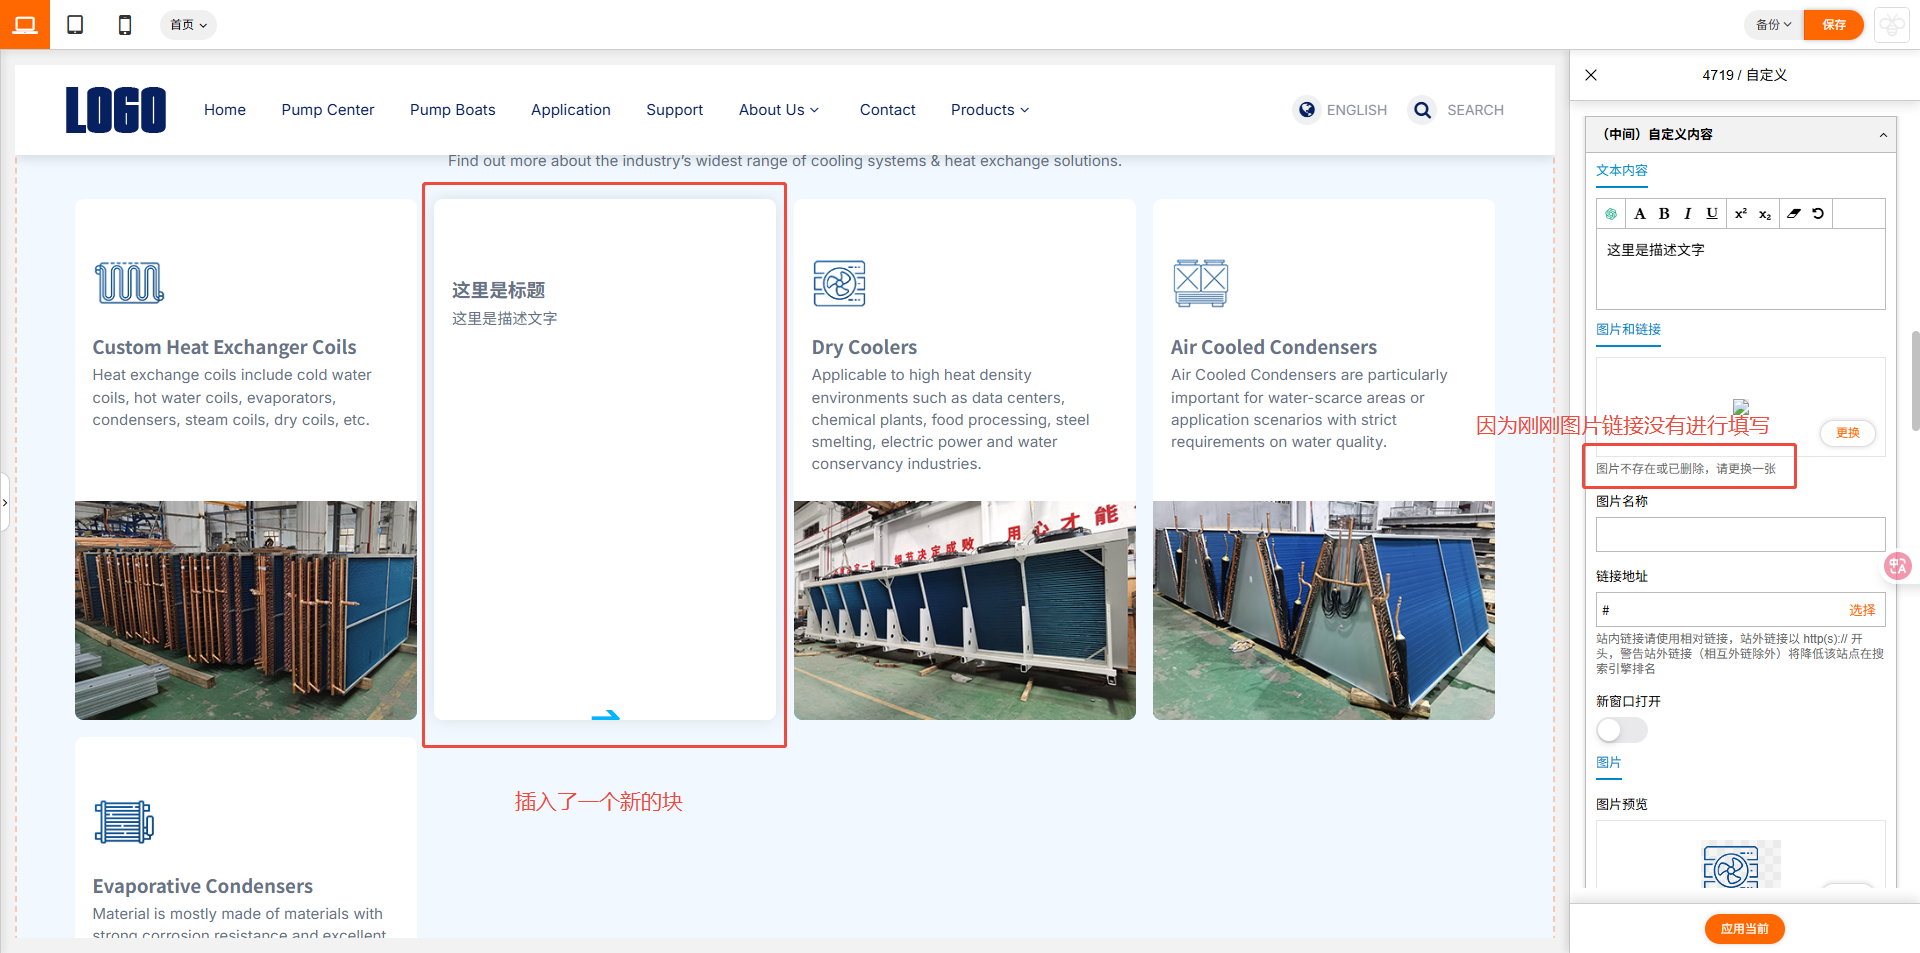This screenshot has height=953, width=1920.
Task: Toggle underline formatting
Action: 1712,214
